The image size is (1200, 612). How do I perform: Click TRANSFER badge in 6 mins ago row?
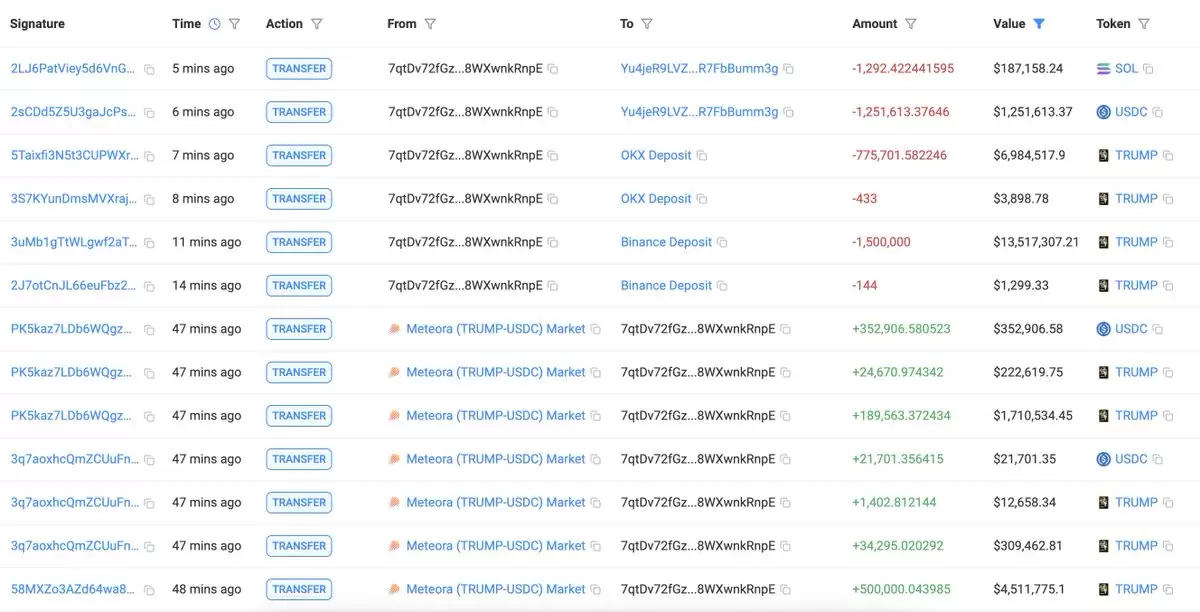(299, 112)
